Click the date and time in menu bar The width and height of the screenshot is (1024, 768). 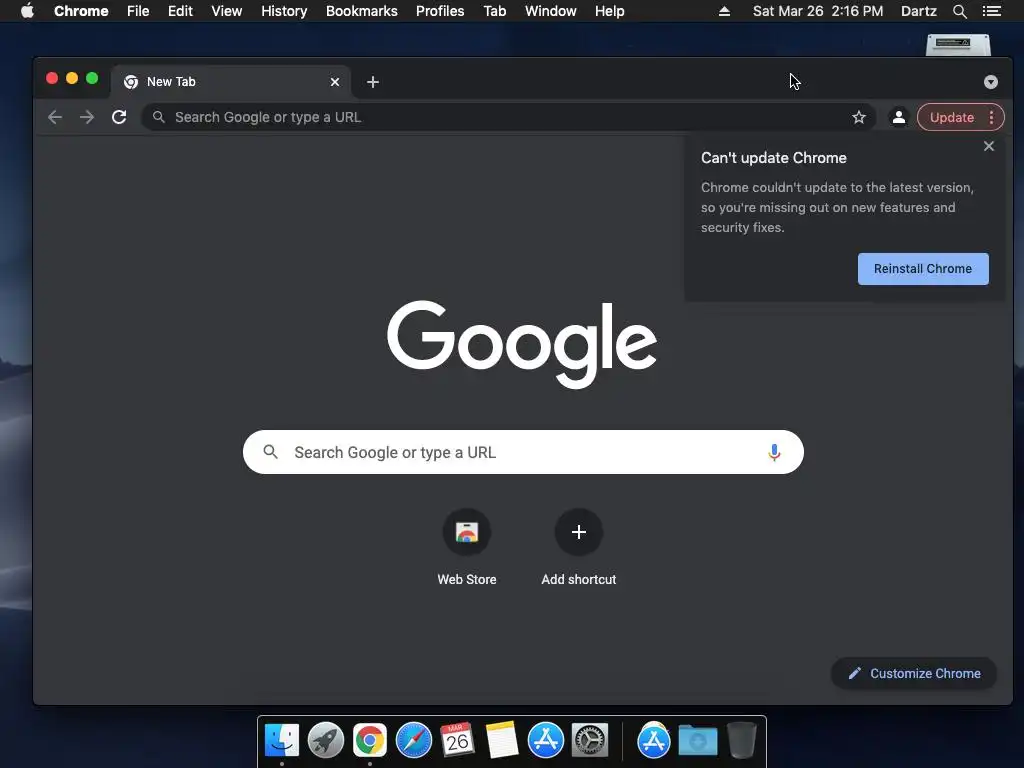pyautogui.click(x=818, y=11)
